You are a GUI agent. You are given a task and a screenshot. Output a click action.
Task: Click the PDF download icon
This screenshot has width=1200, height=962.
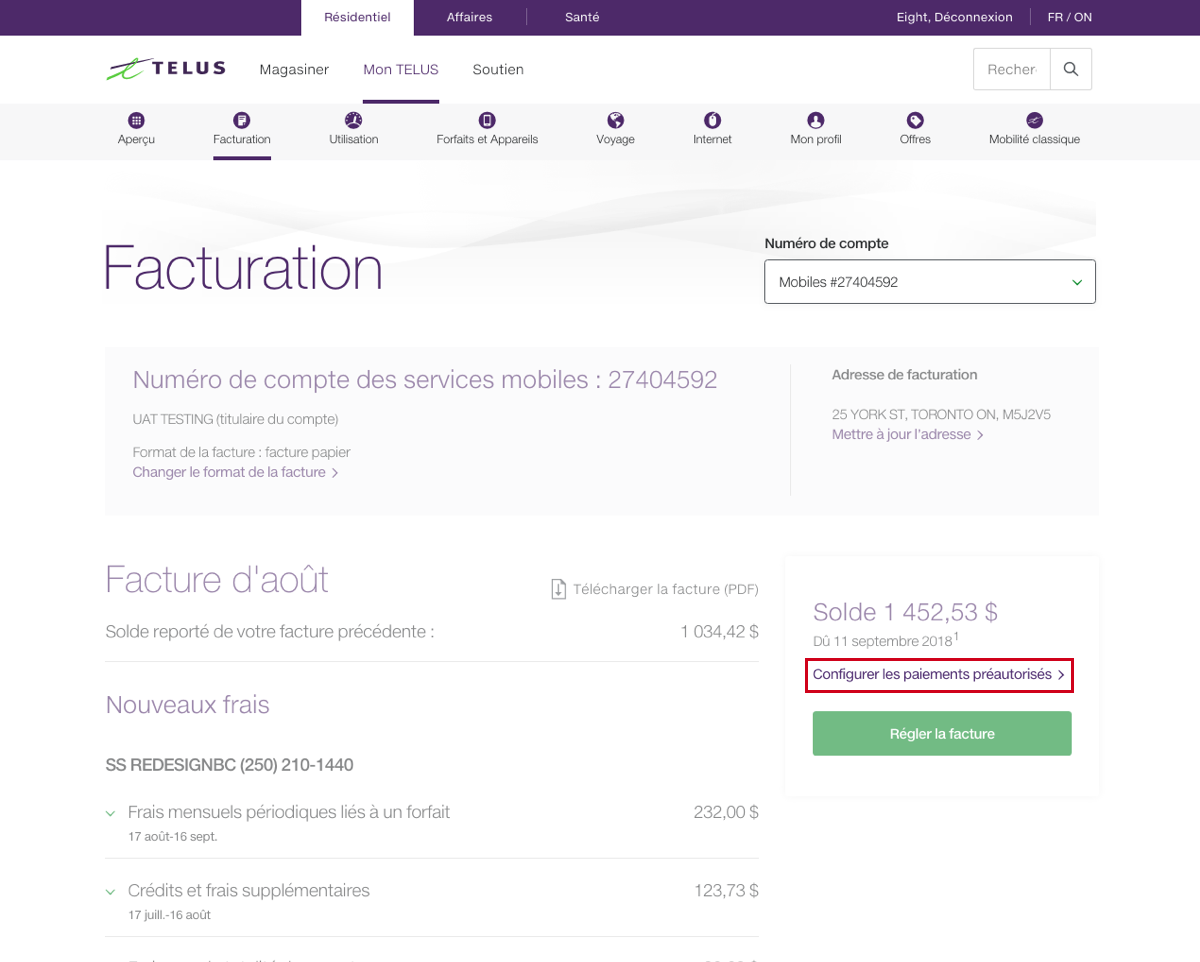click(x=558, y=589)
